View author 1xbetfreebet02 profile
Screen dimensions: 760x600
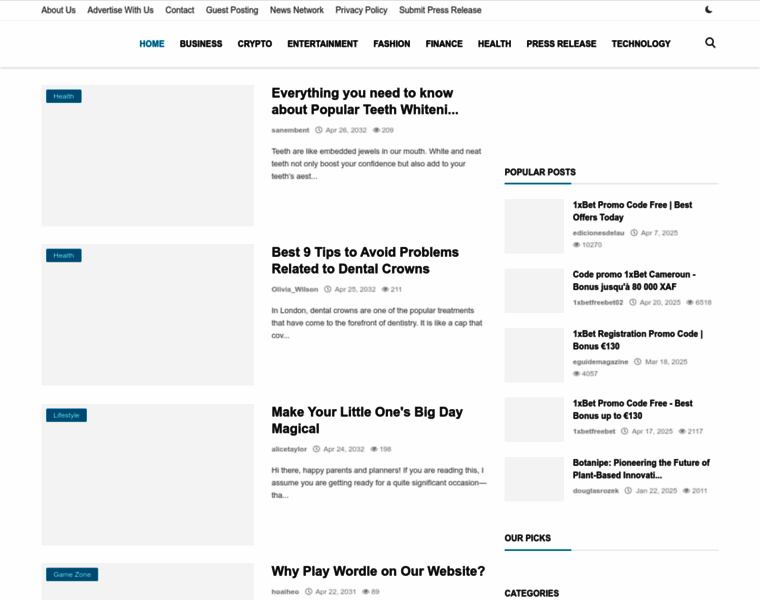pos(598,302)
